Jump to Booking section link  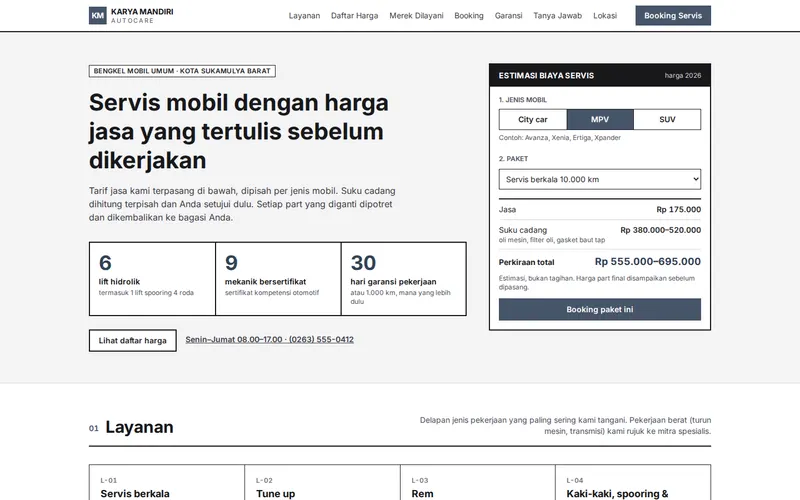pyautogui.click(x=469, y=16)
